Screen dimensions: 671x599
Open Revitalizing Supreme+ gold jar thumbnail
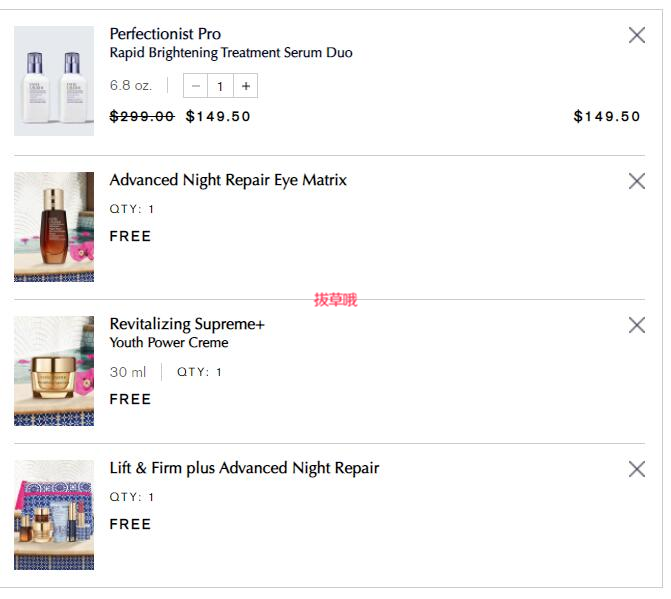coord(54,371)
